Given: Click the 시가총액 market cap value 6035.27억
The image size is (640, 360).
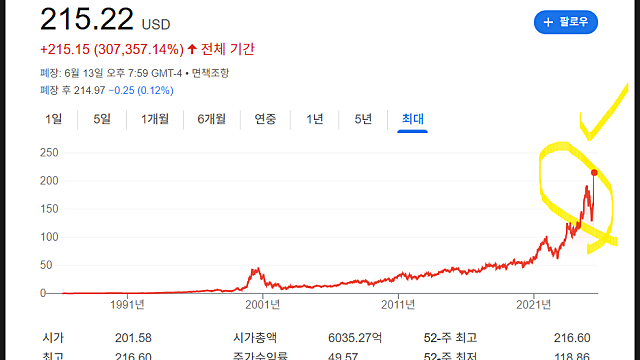Looking at the screenshot, I should pos(355,338).
